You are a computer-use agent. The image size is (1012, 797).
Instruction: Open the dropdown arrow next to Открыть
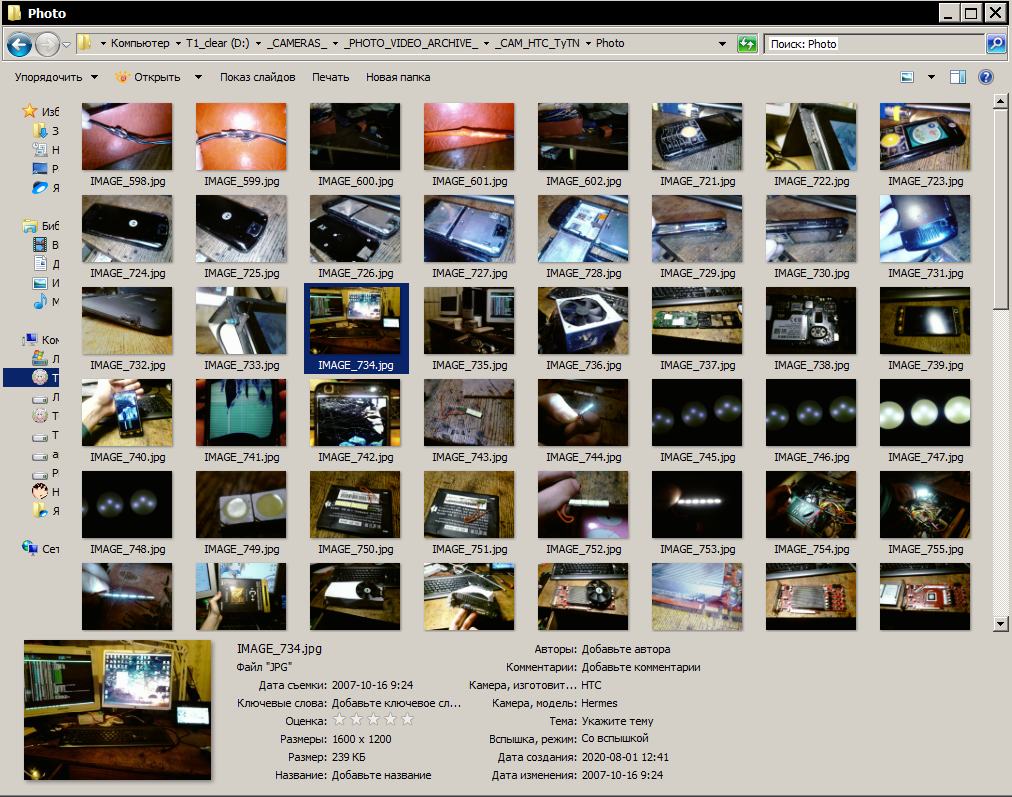pos(198,77)
